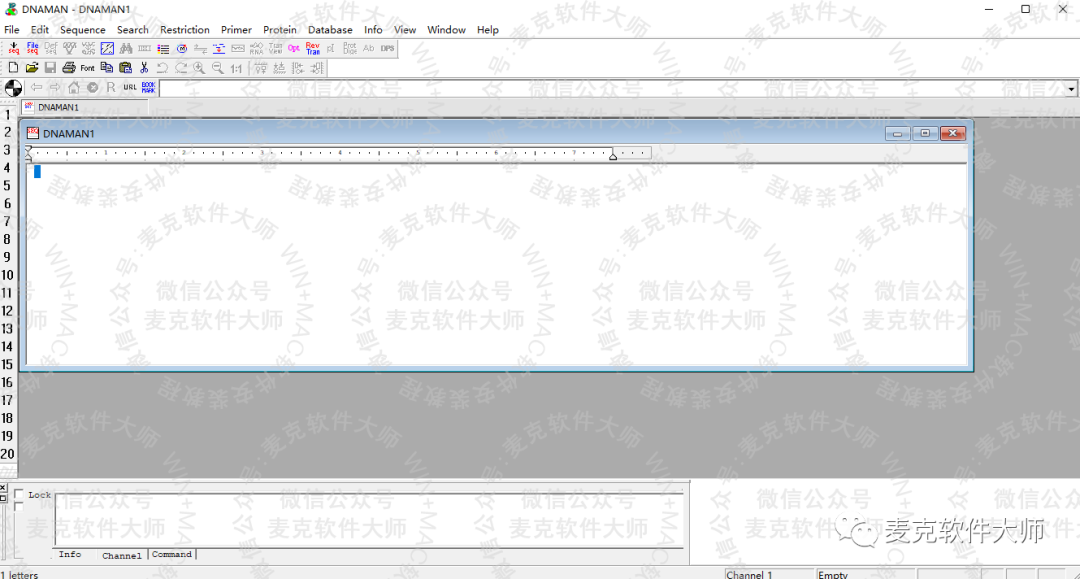Open the Protein menu
1080x579 pixels.
click(x=280, y=30)
